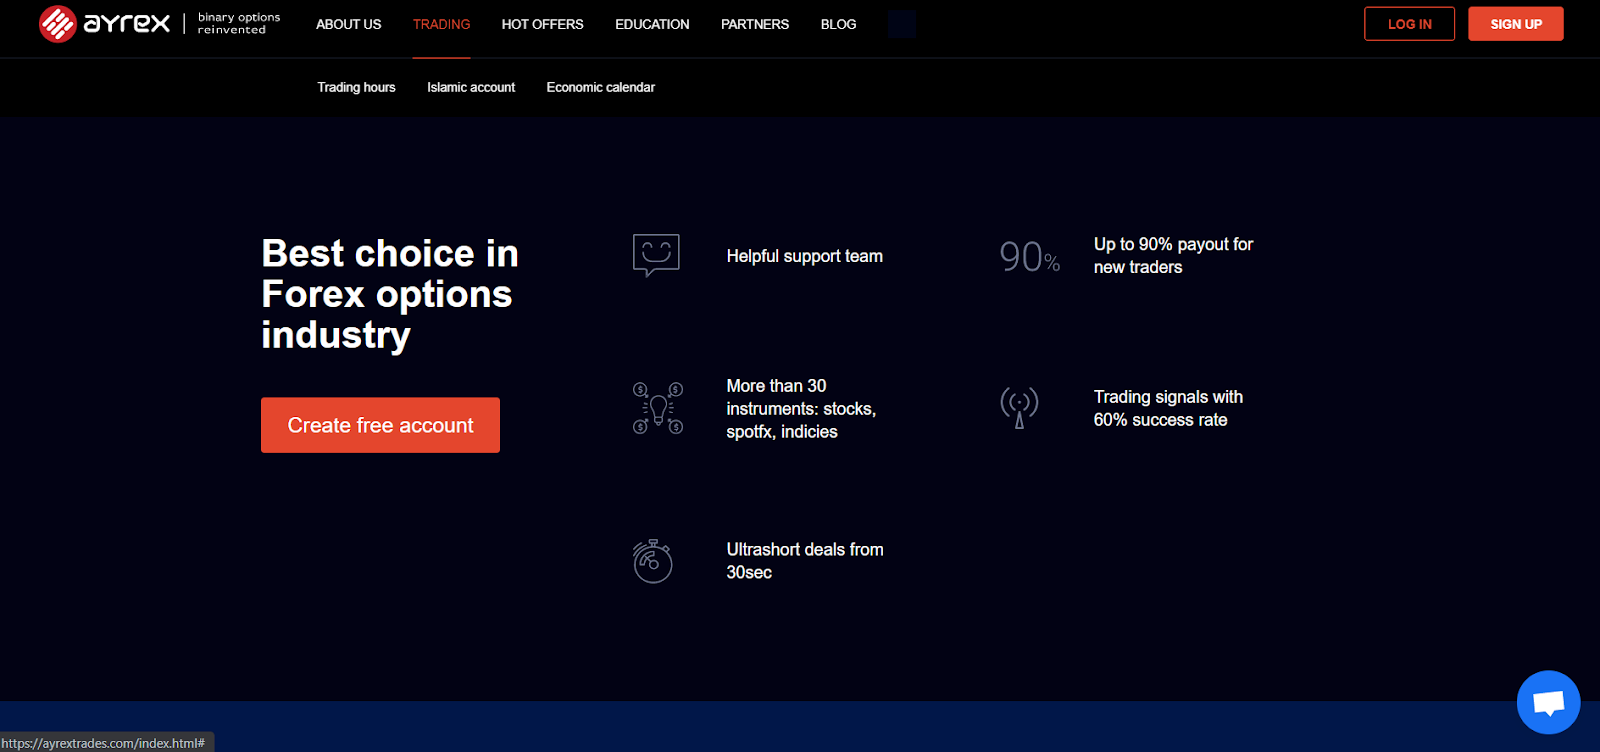Click 'More than 30 instruments' text

[801, 409]
